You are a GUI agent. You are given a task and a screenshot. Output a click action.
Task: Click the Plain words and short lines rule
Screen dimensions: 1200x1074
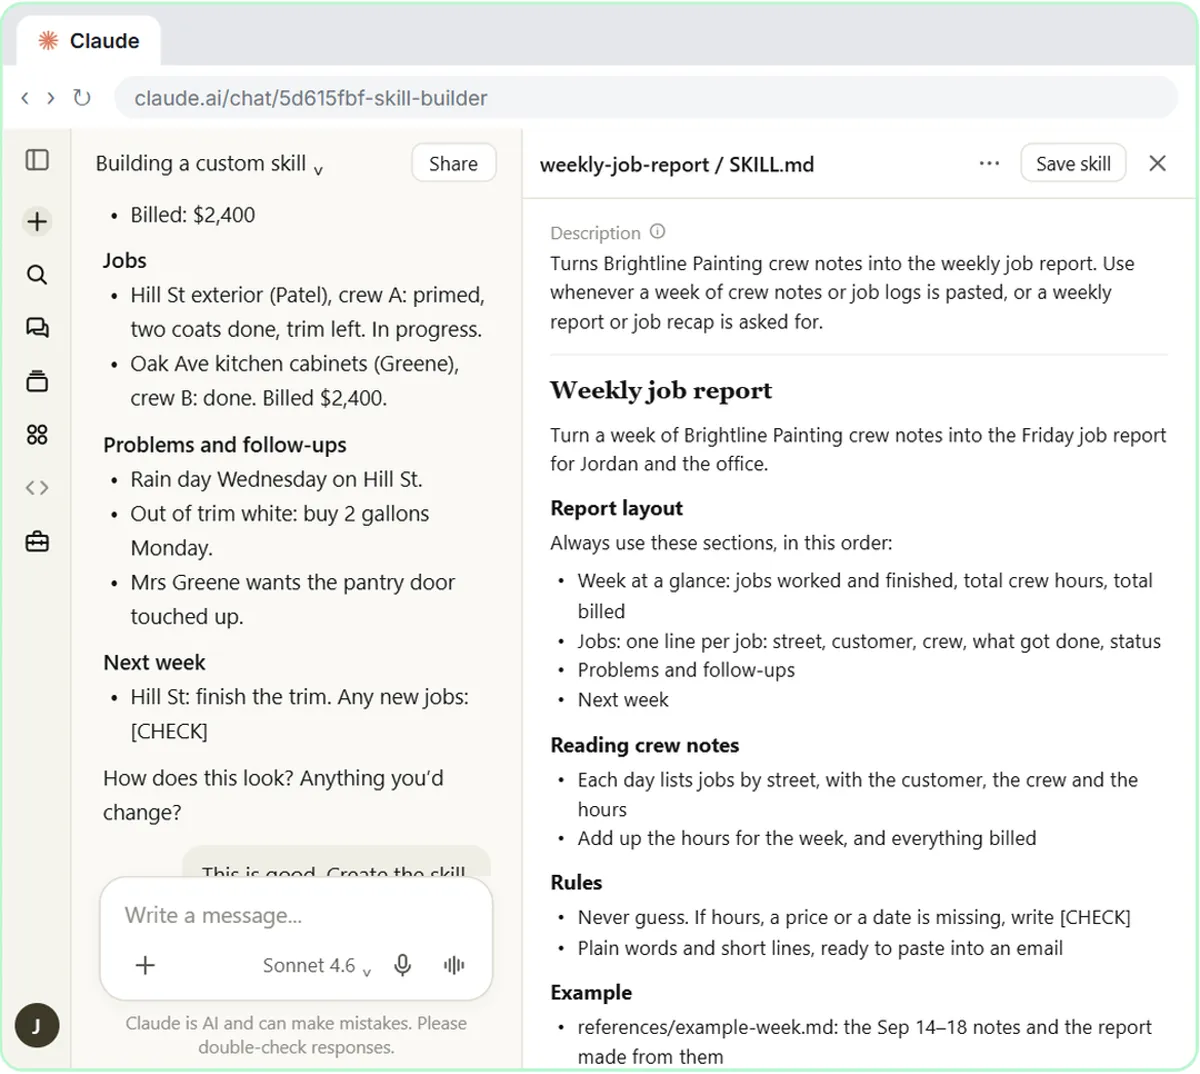coord(820,948)
